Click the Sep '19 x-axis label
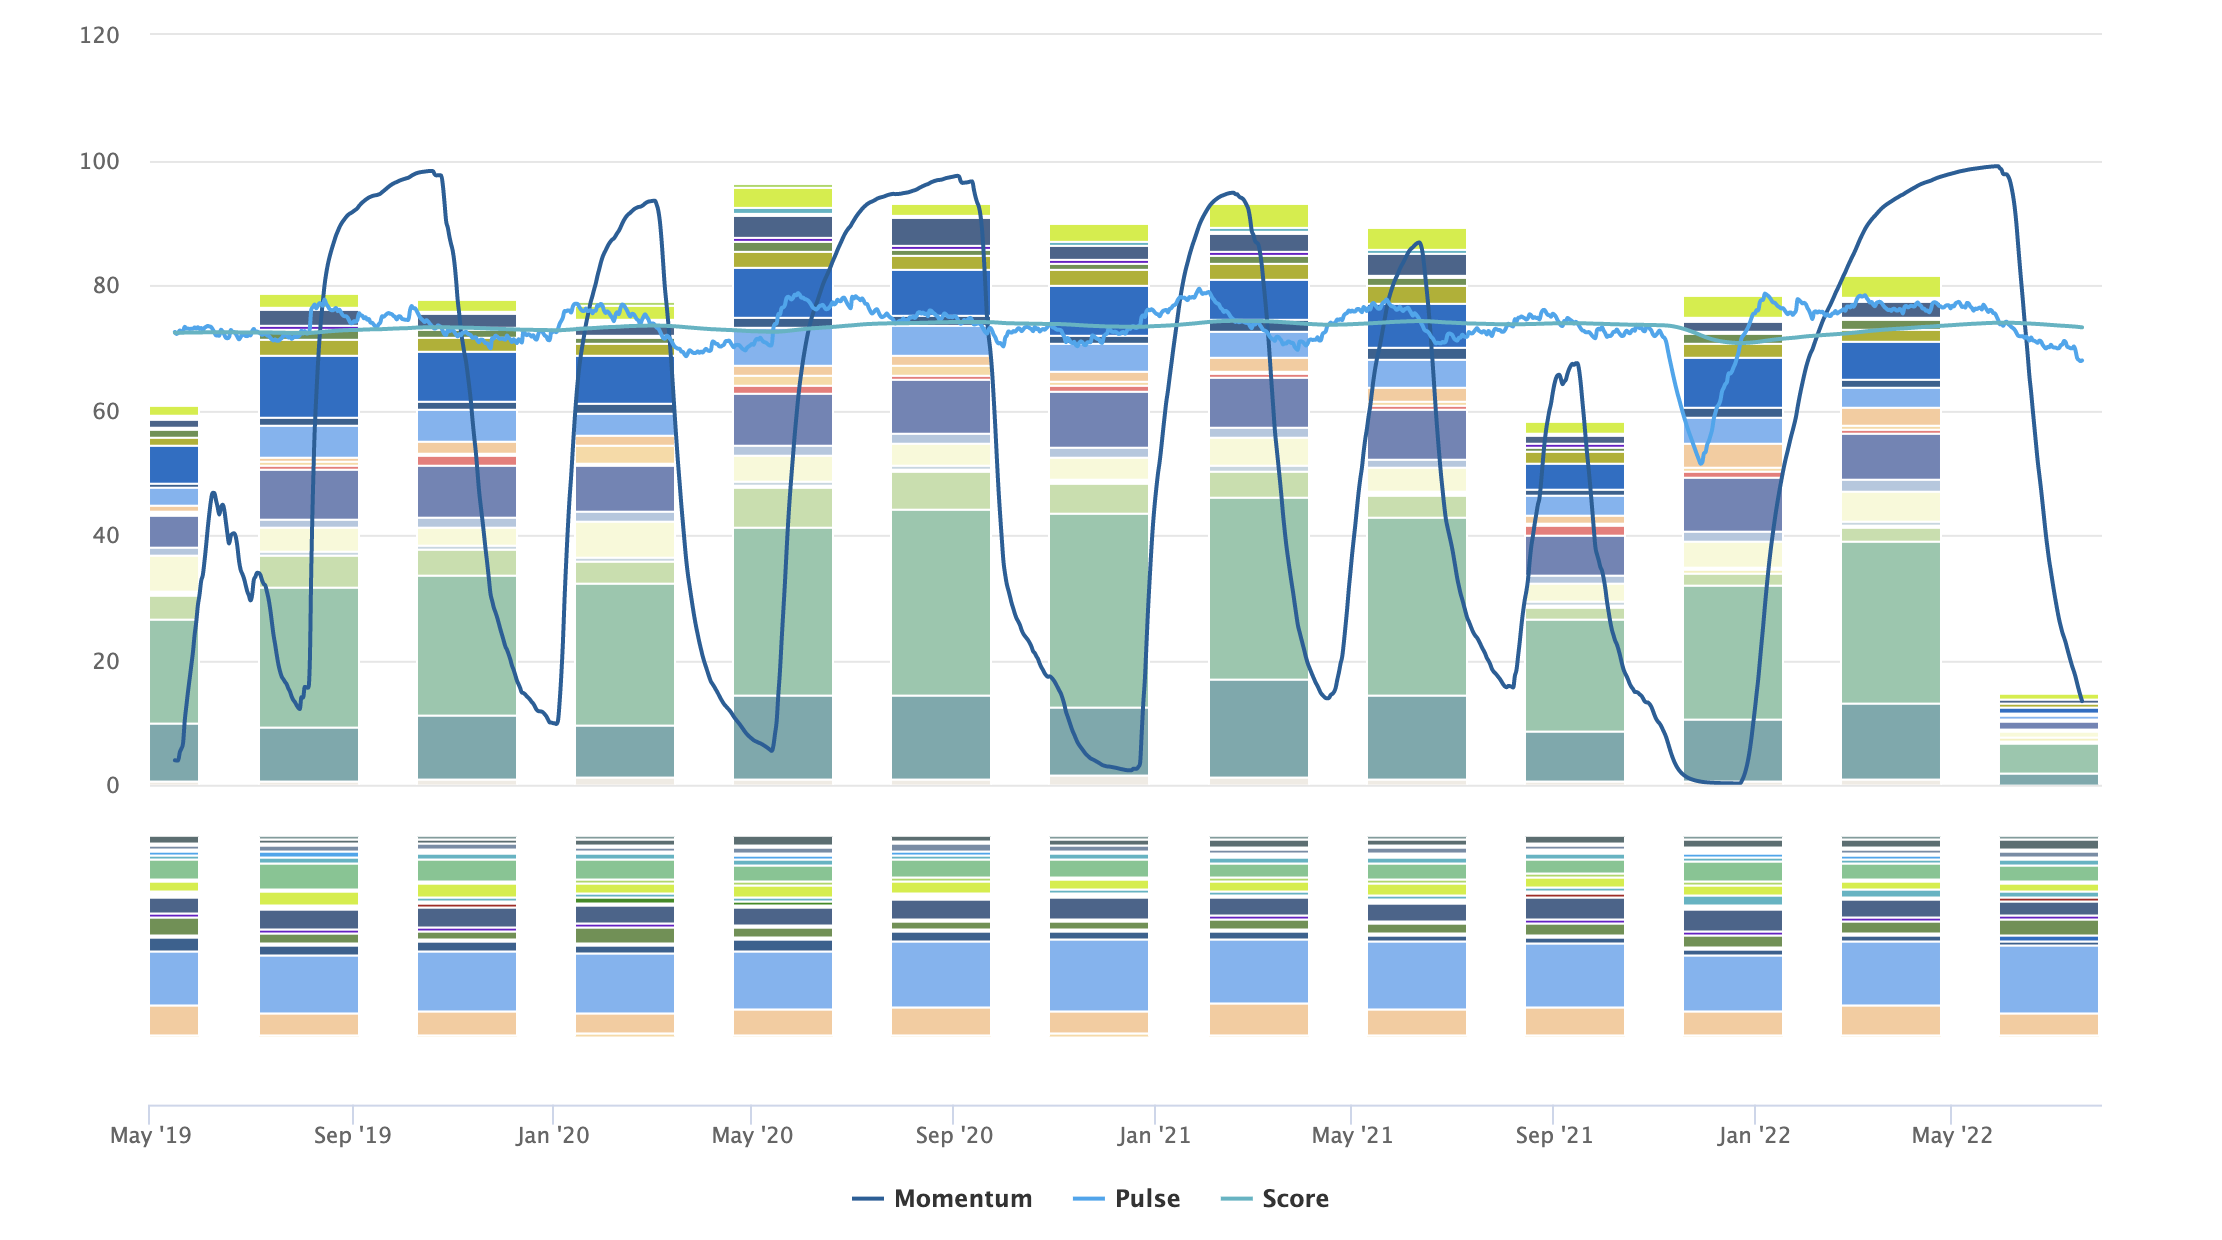Screen dimensions: 2222x1240 (x=352, y=1135)
